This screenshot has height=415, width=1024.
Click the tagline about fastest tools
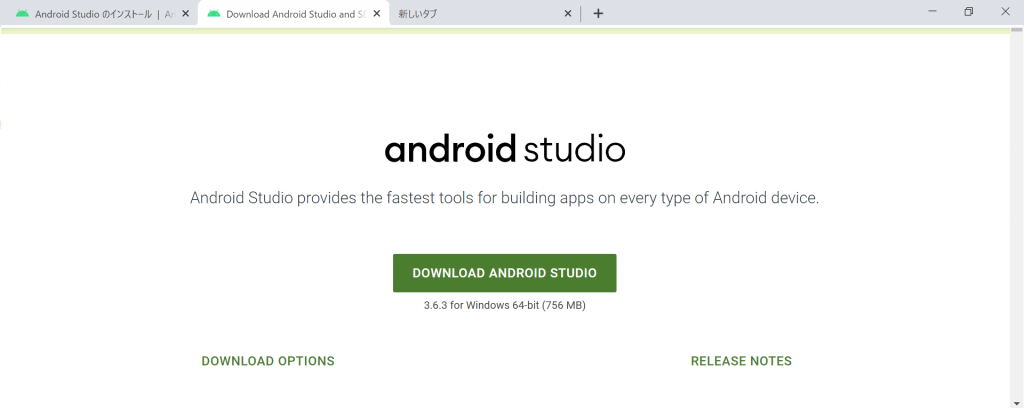pyautogui.click(x=504, y=198)
